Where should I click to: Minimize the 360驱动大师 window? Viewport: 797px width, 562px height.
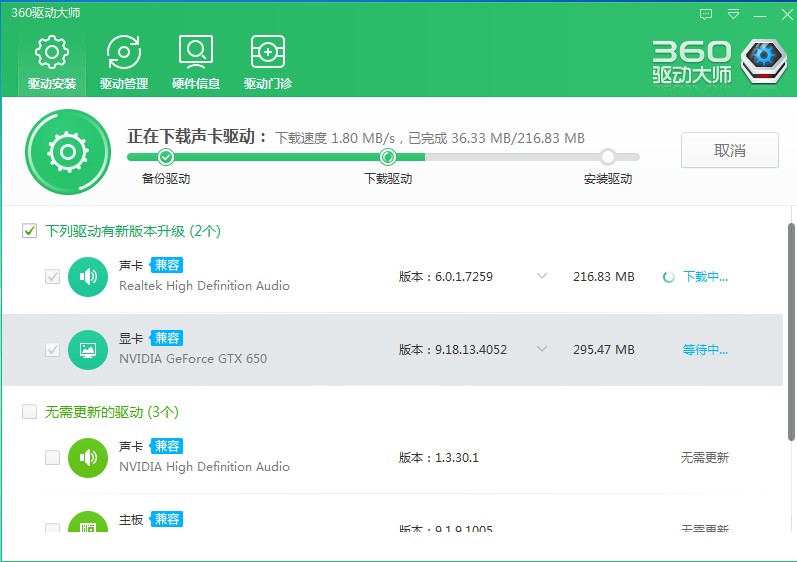(x=760, y=15)
